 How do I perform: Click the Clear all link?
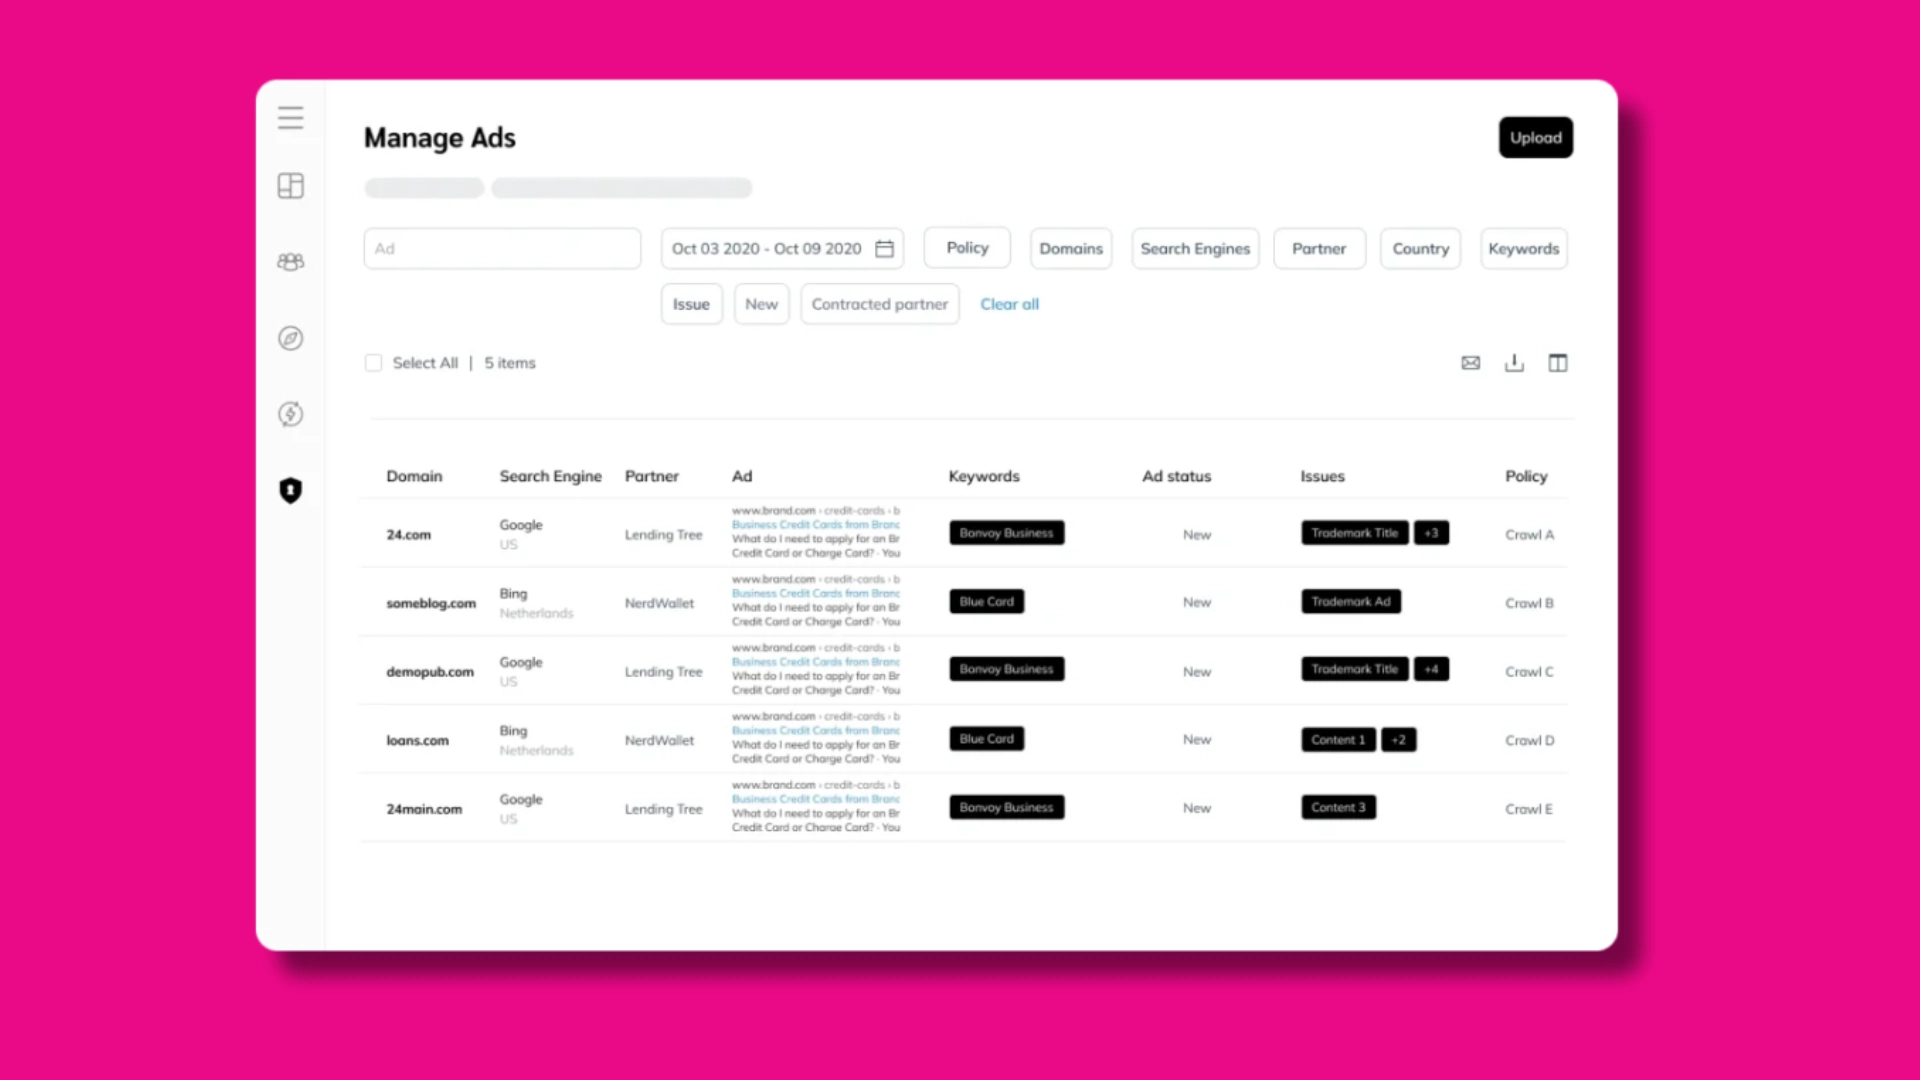coord(1009,303)
